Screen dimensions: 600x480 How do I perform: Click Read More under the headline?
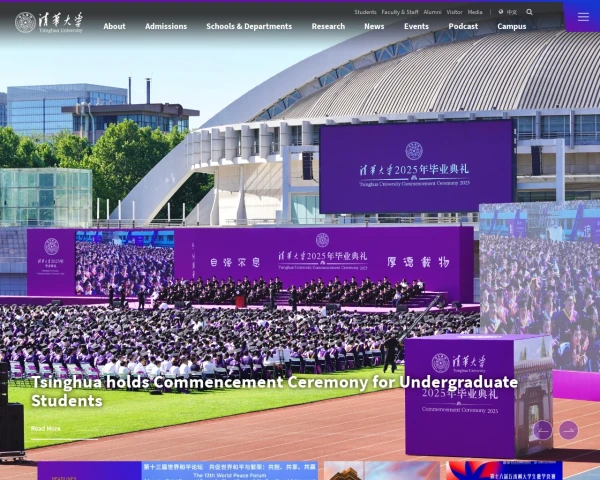click(46, 428)
